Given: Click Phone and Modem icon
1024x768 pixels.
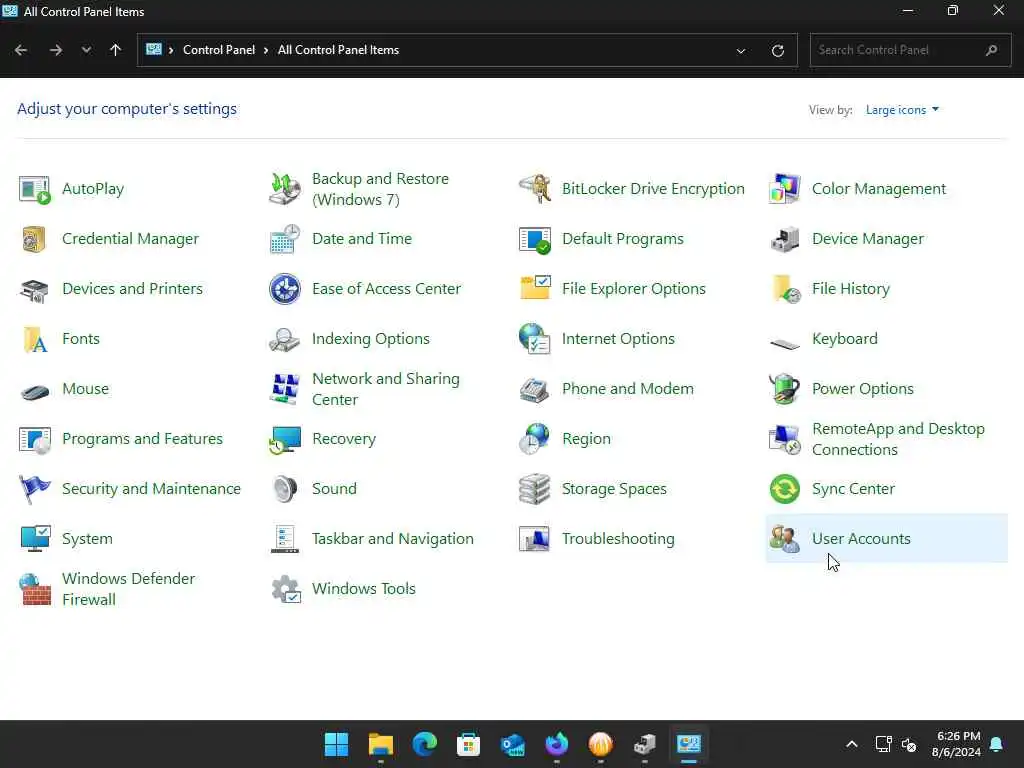Looking at the screenshot, I should pyautogui.click(x=535, y=390).
